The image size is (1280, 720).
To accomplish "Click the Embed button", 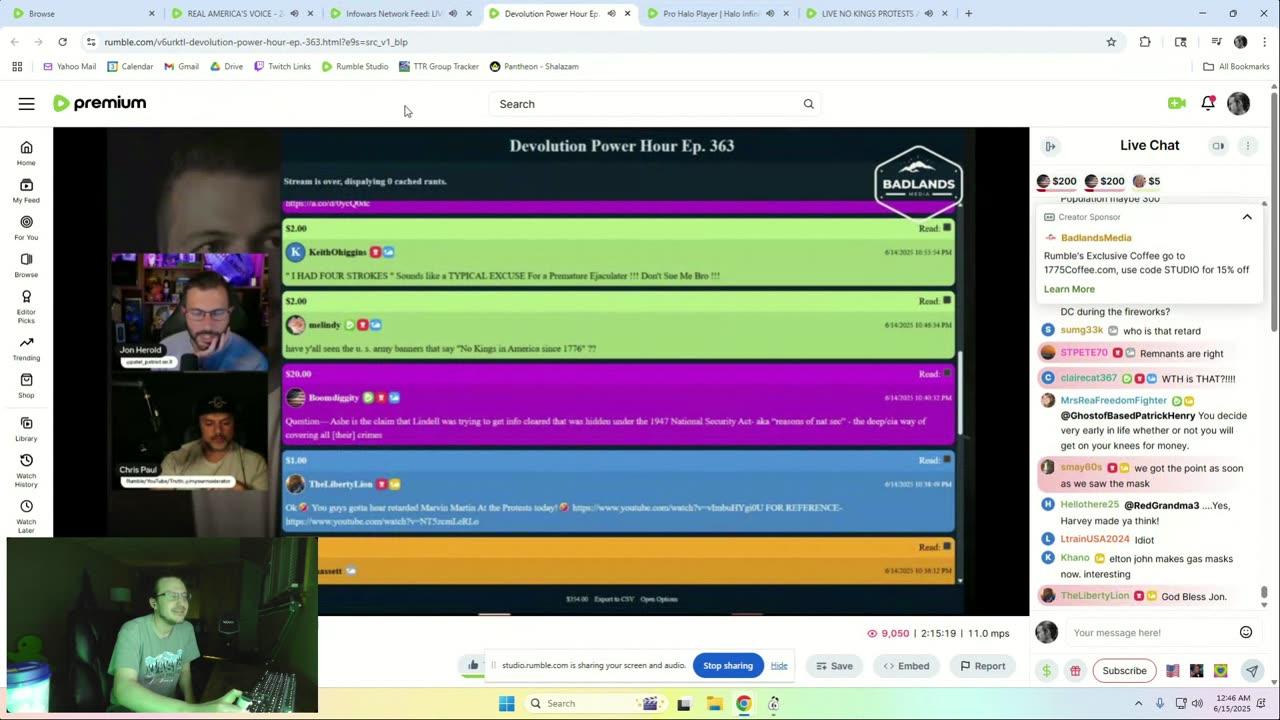I will [x=906, y=666].
